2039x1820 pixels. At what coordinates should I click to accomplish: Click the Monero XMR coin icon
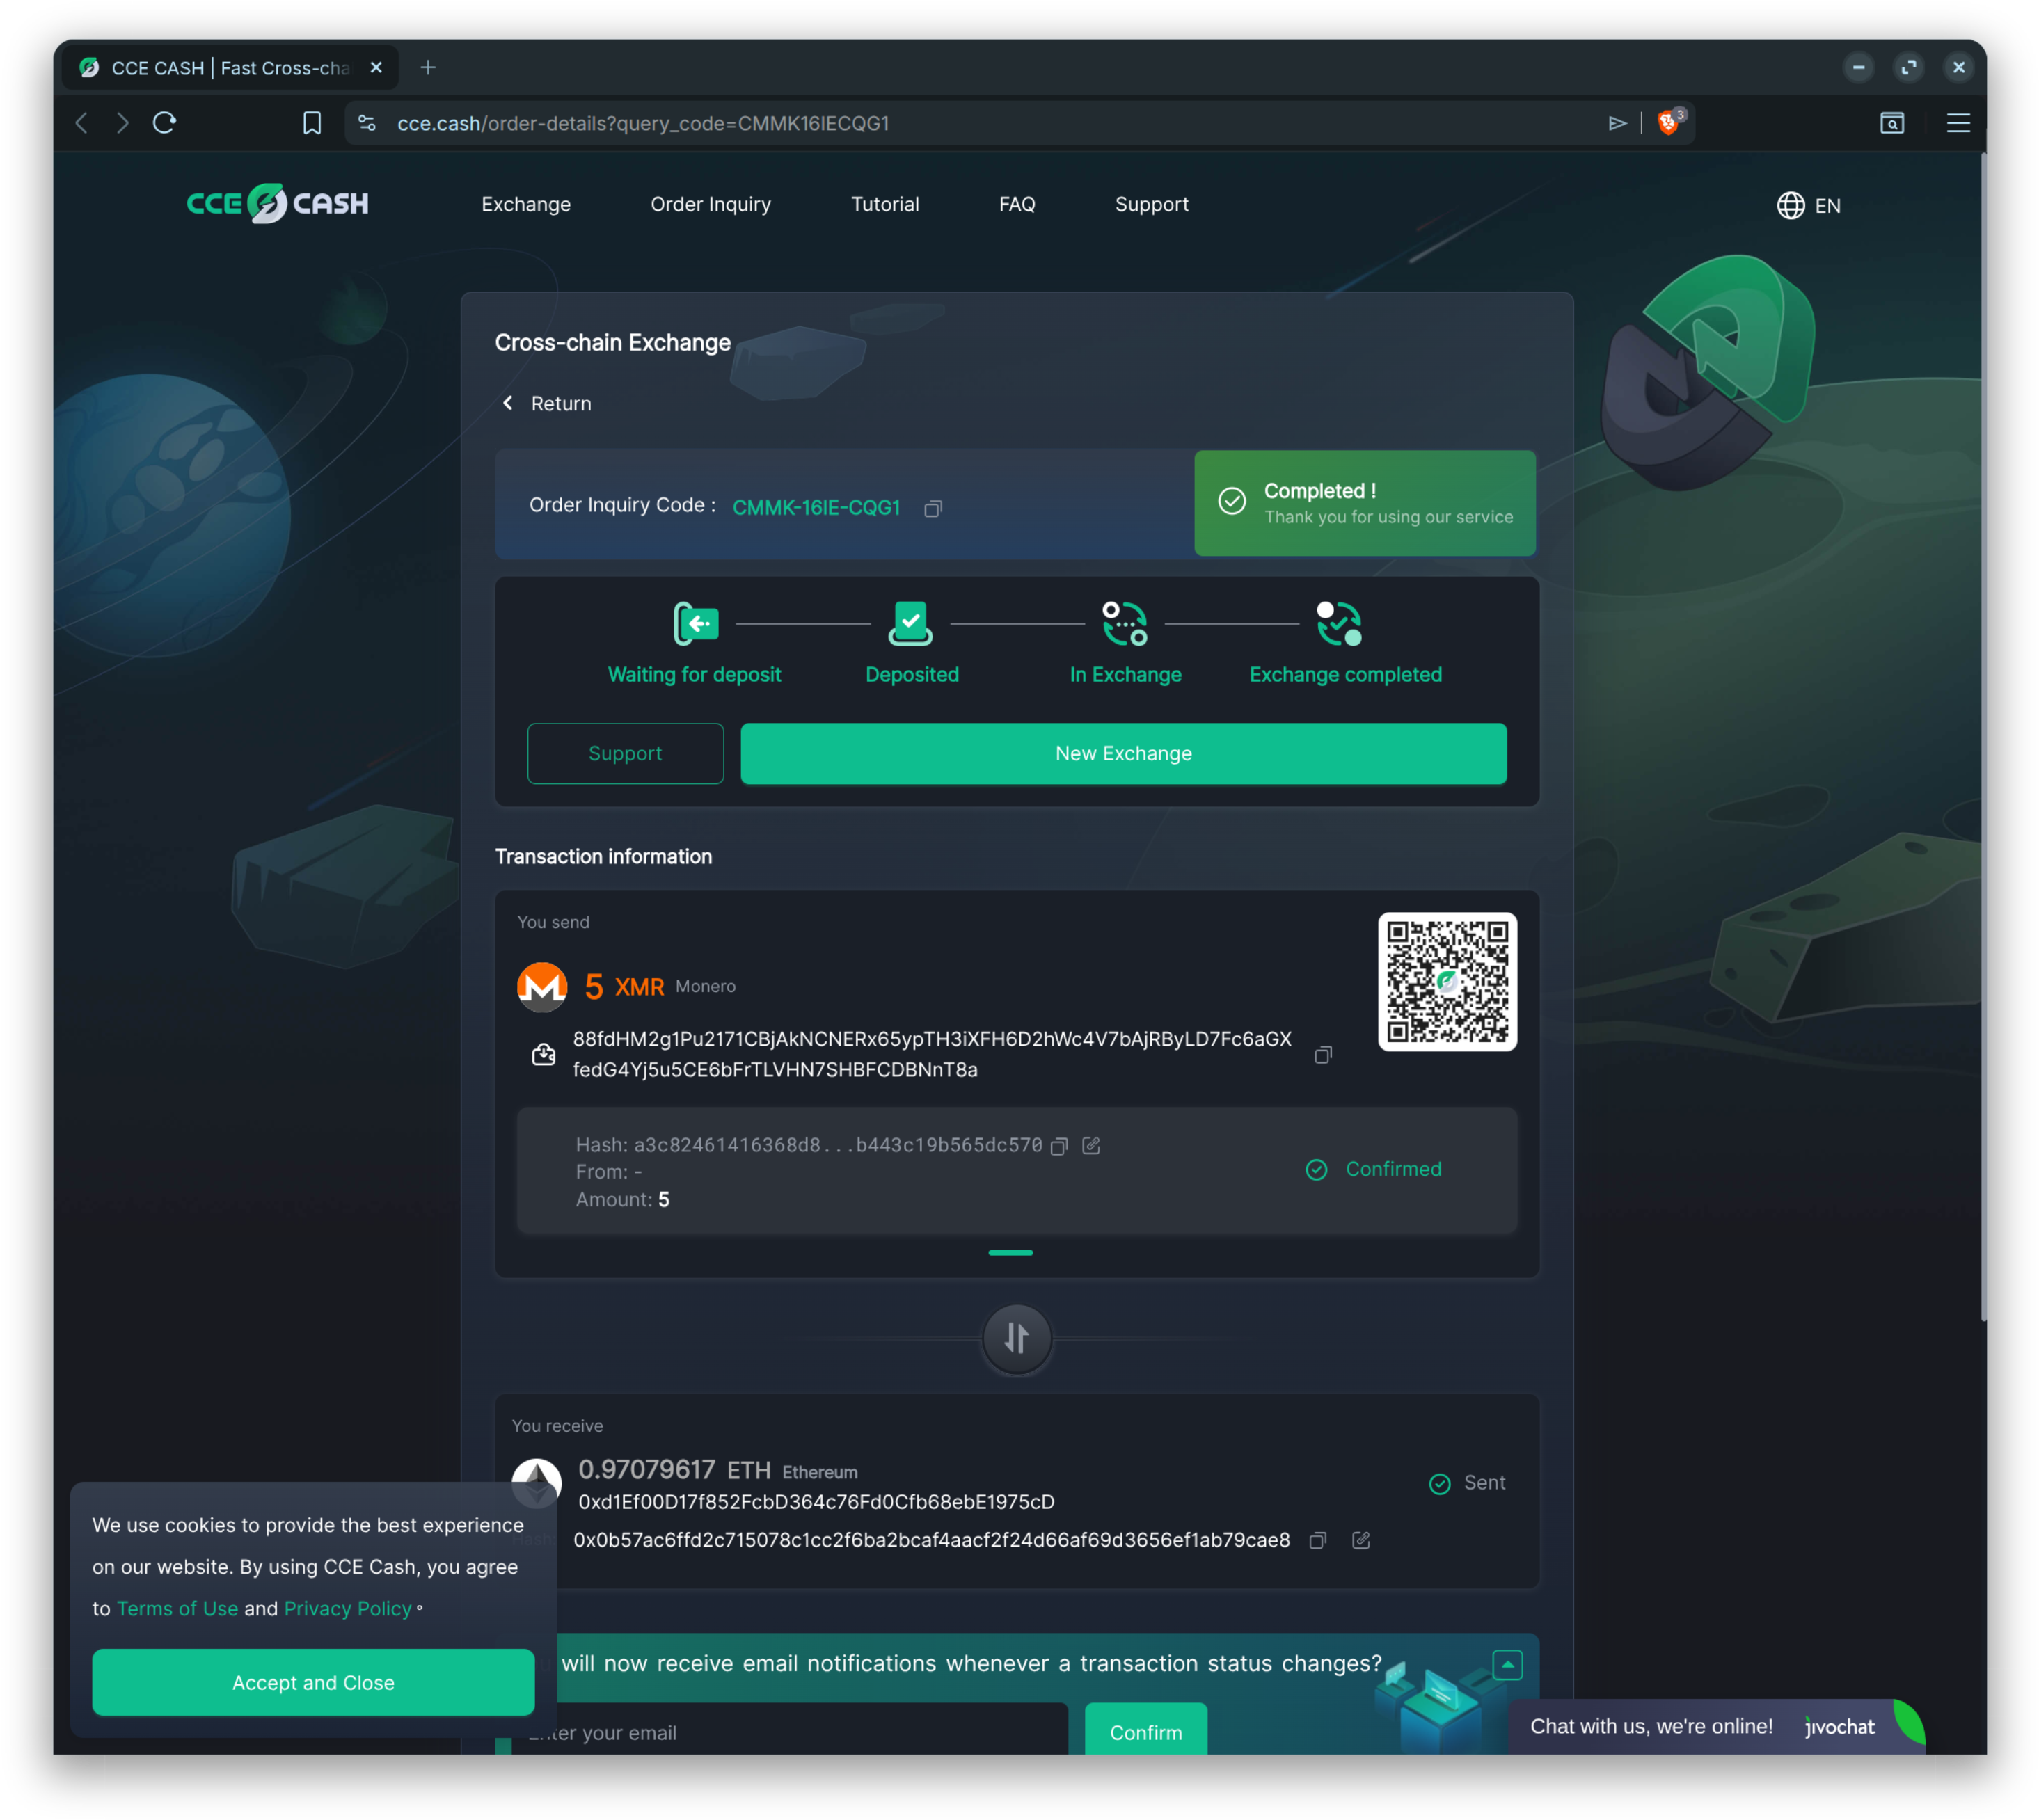[542, 987]
